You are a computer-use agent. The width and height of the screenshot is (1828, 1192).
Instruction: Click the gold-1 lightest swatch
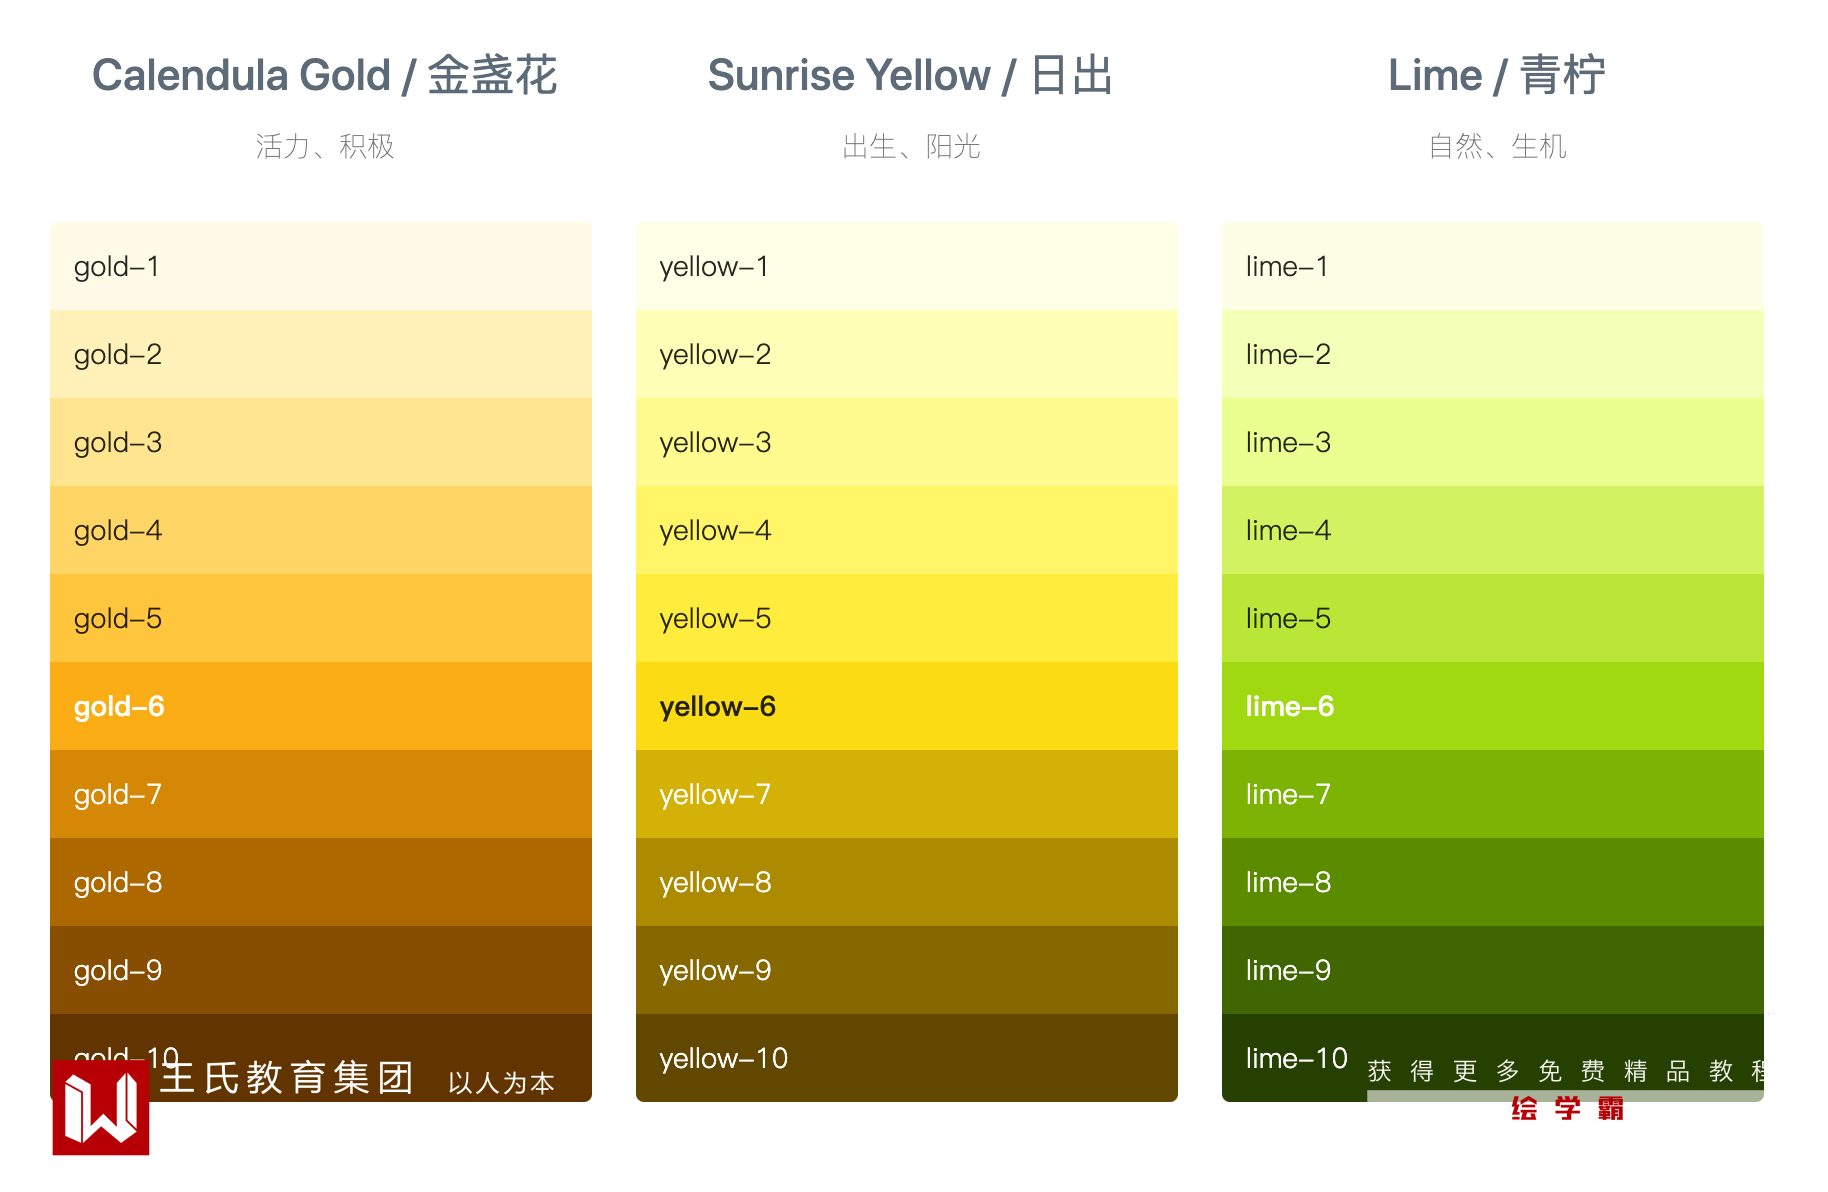click(x=320, y=266)
